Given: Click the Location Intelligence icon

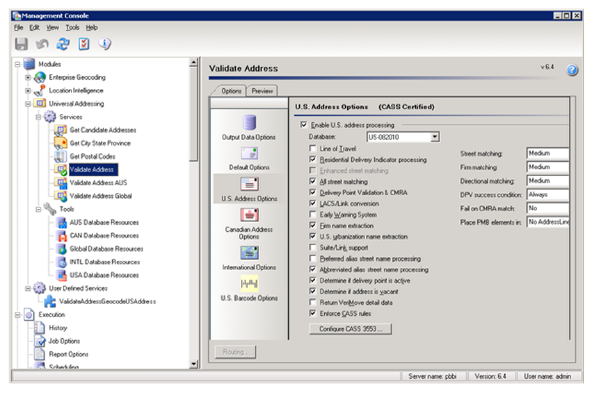Looking at the screenshot, I should click(x=40, y=90).
